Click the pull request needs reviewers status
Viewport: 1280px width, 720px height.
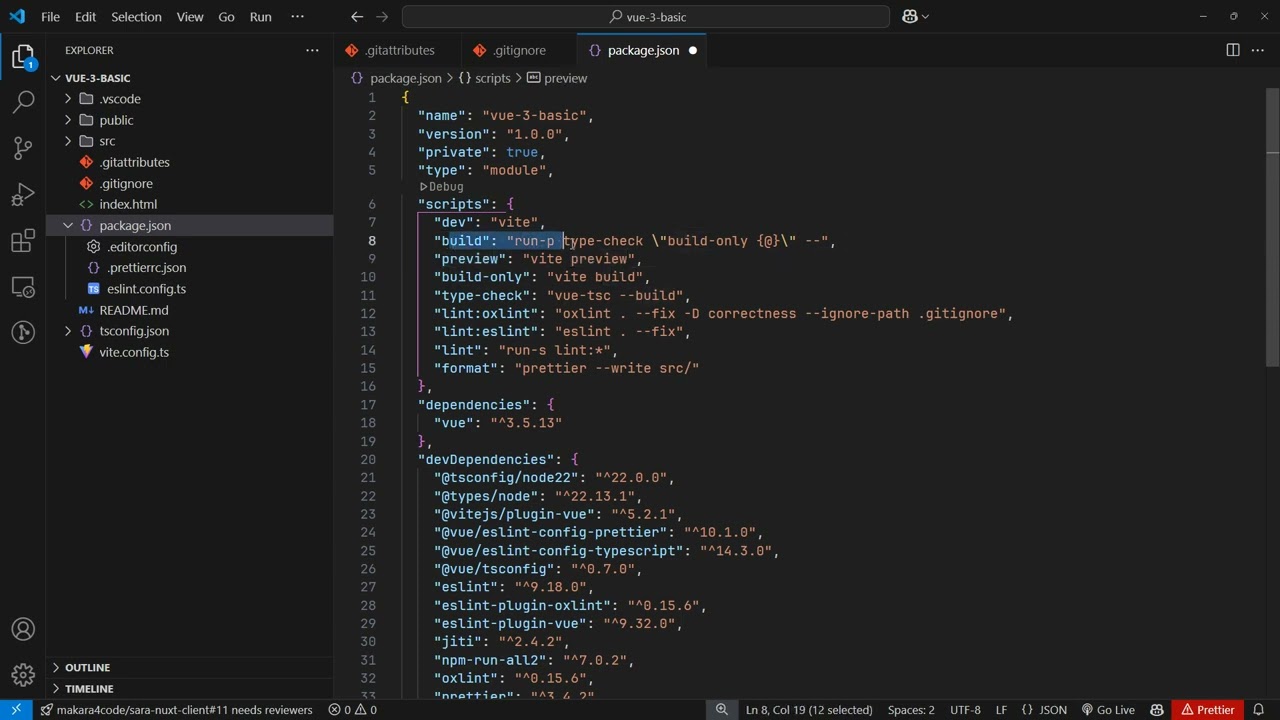[177, 710]
